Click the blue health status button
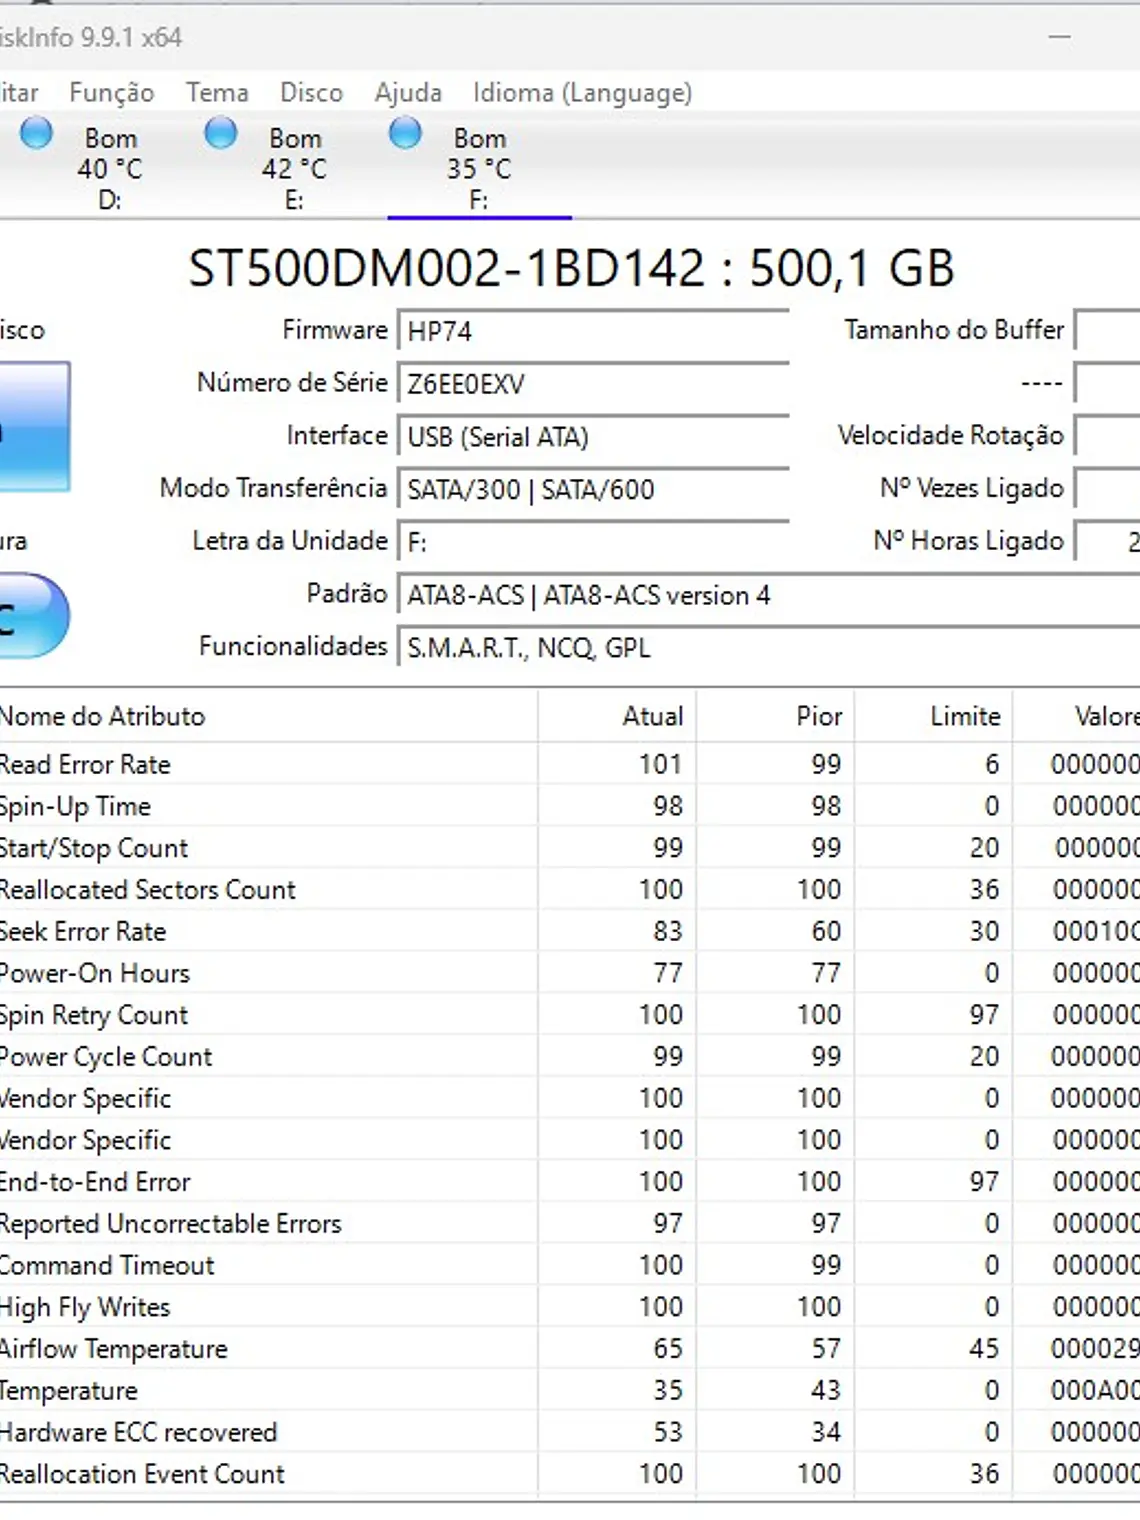The height and width of the screenshot is (1520, 1140). (34, 427)
